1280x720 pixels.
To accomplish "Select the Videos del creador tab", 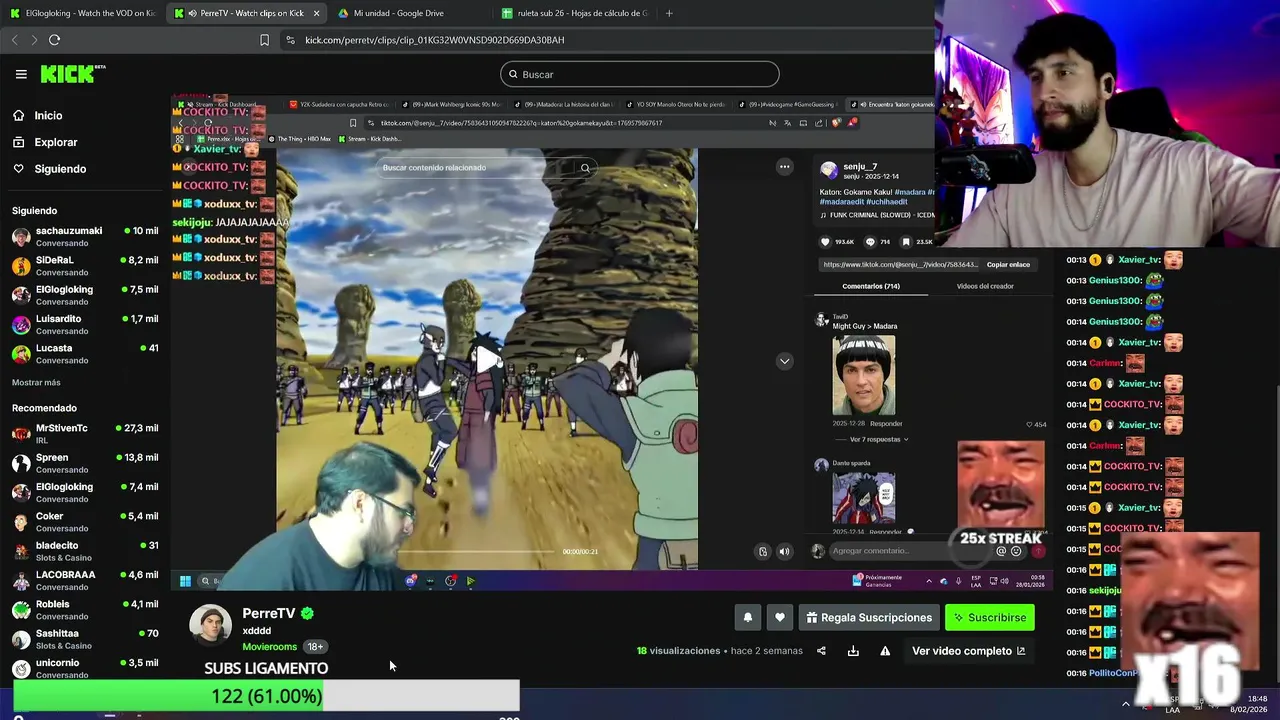I will [x=985, y=286].
